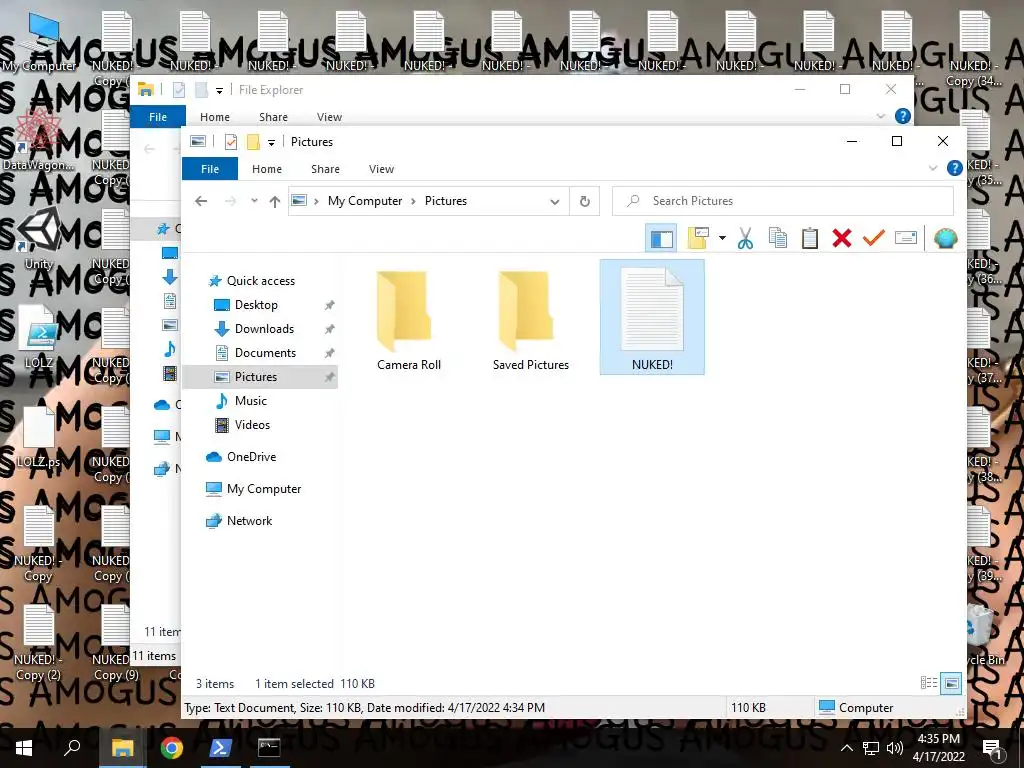Click the globe shell icon in toolbar
Screen dimensions: 1024x768
(945, 238)
